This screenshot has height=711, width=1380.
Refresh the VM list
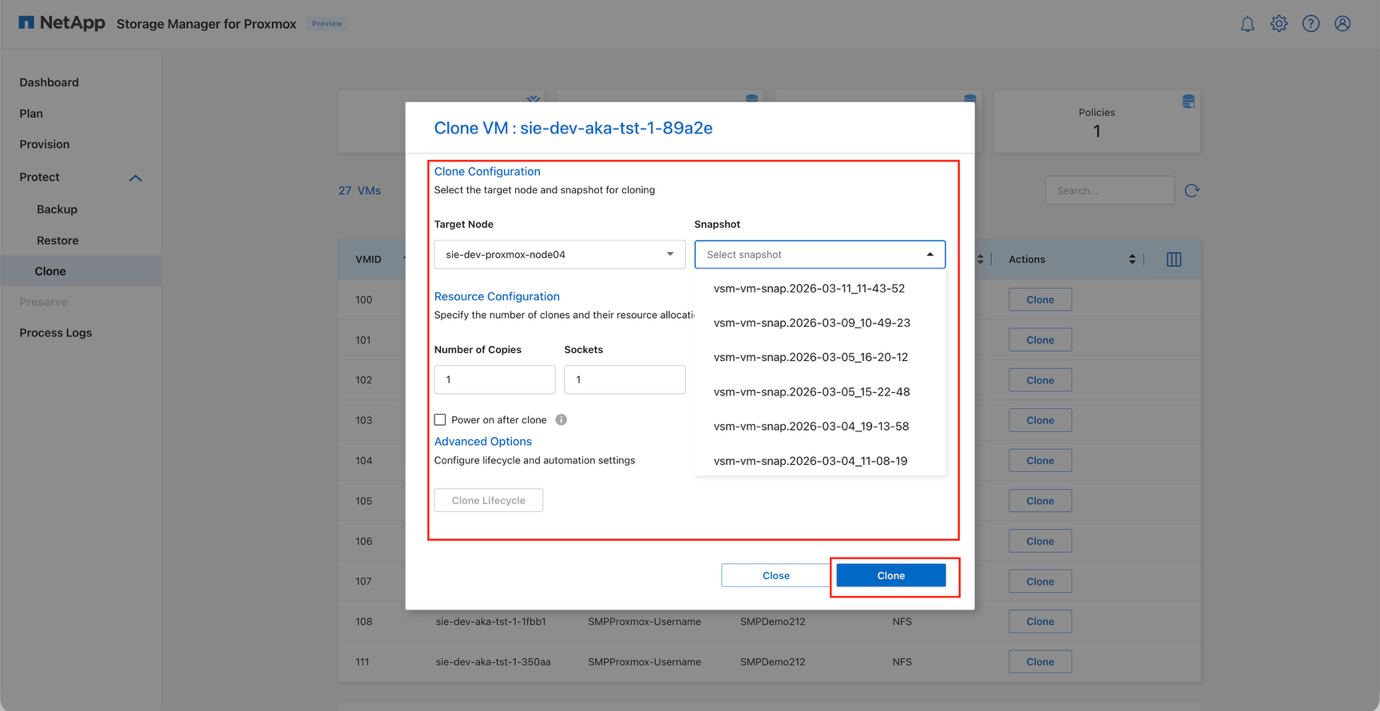pyautogui.click(x=1191, y=189)
